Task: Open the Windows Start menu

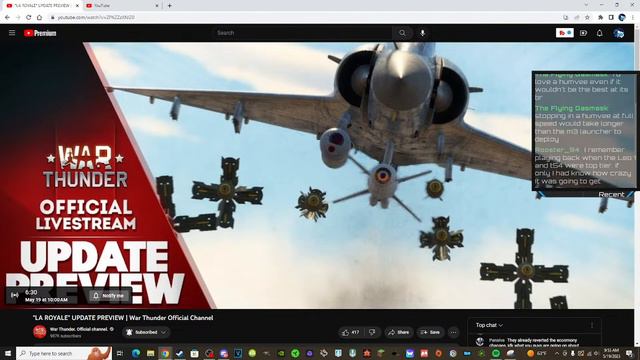Action: pos(8,353)
